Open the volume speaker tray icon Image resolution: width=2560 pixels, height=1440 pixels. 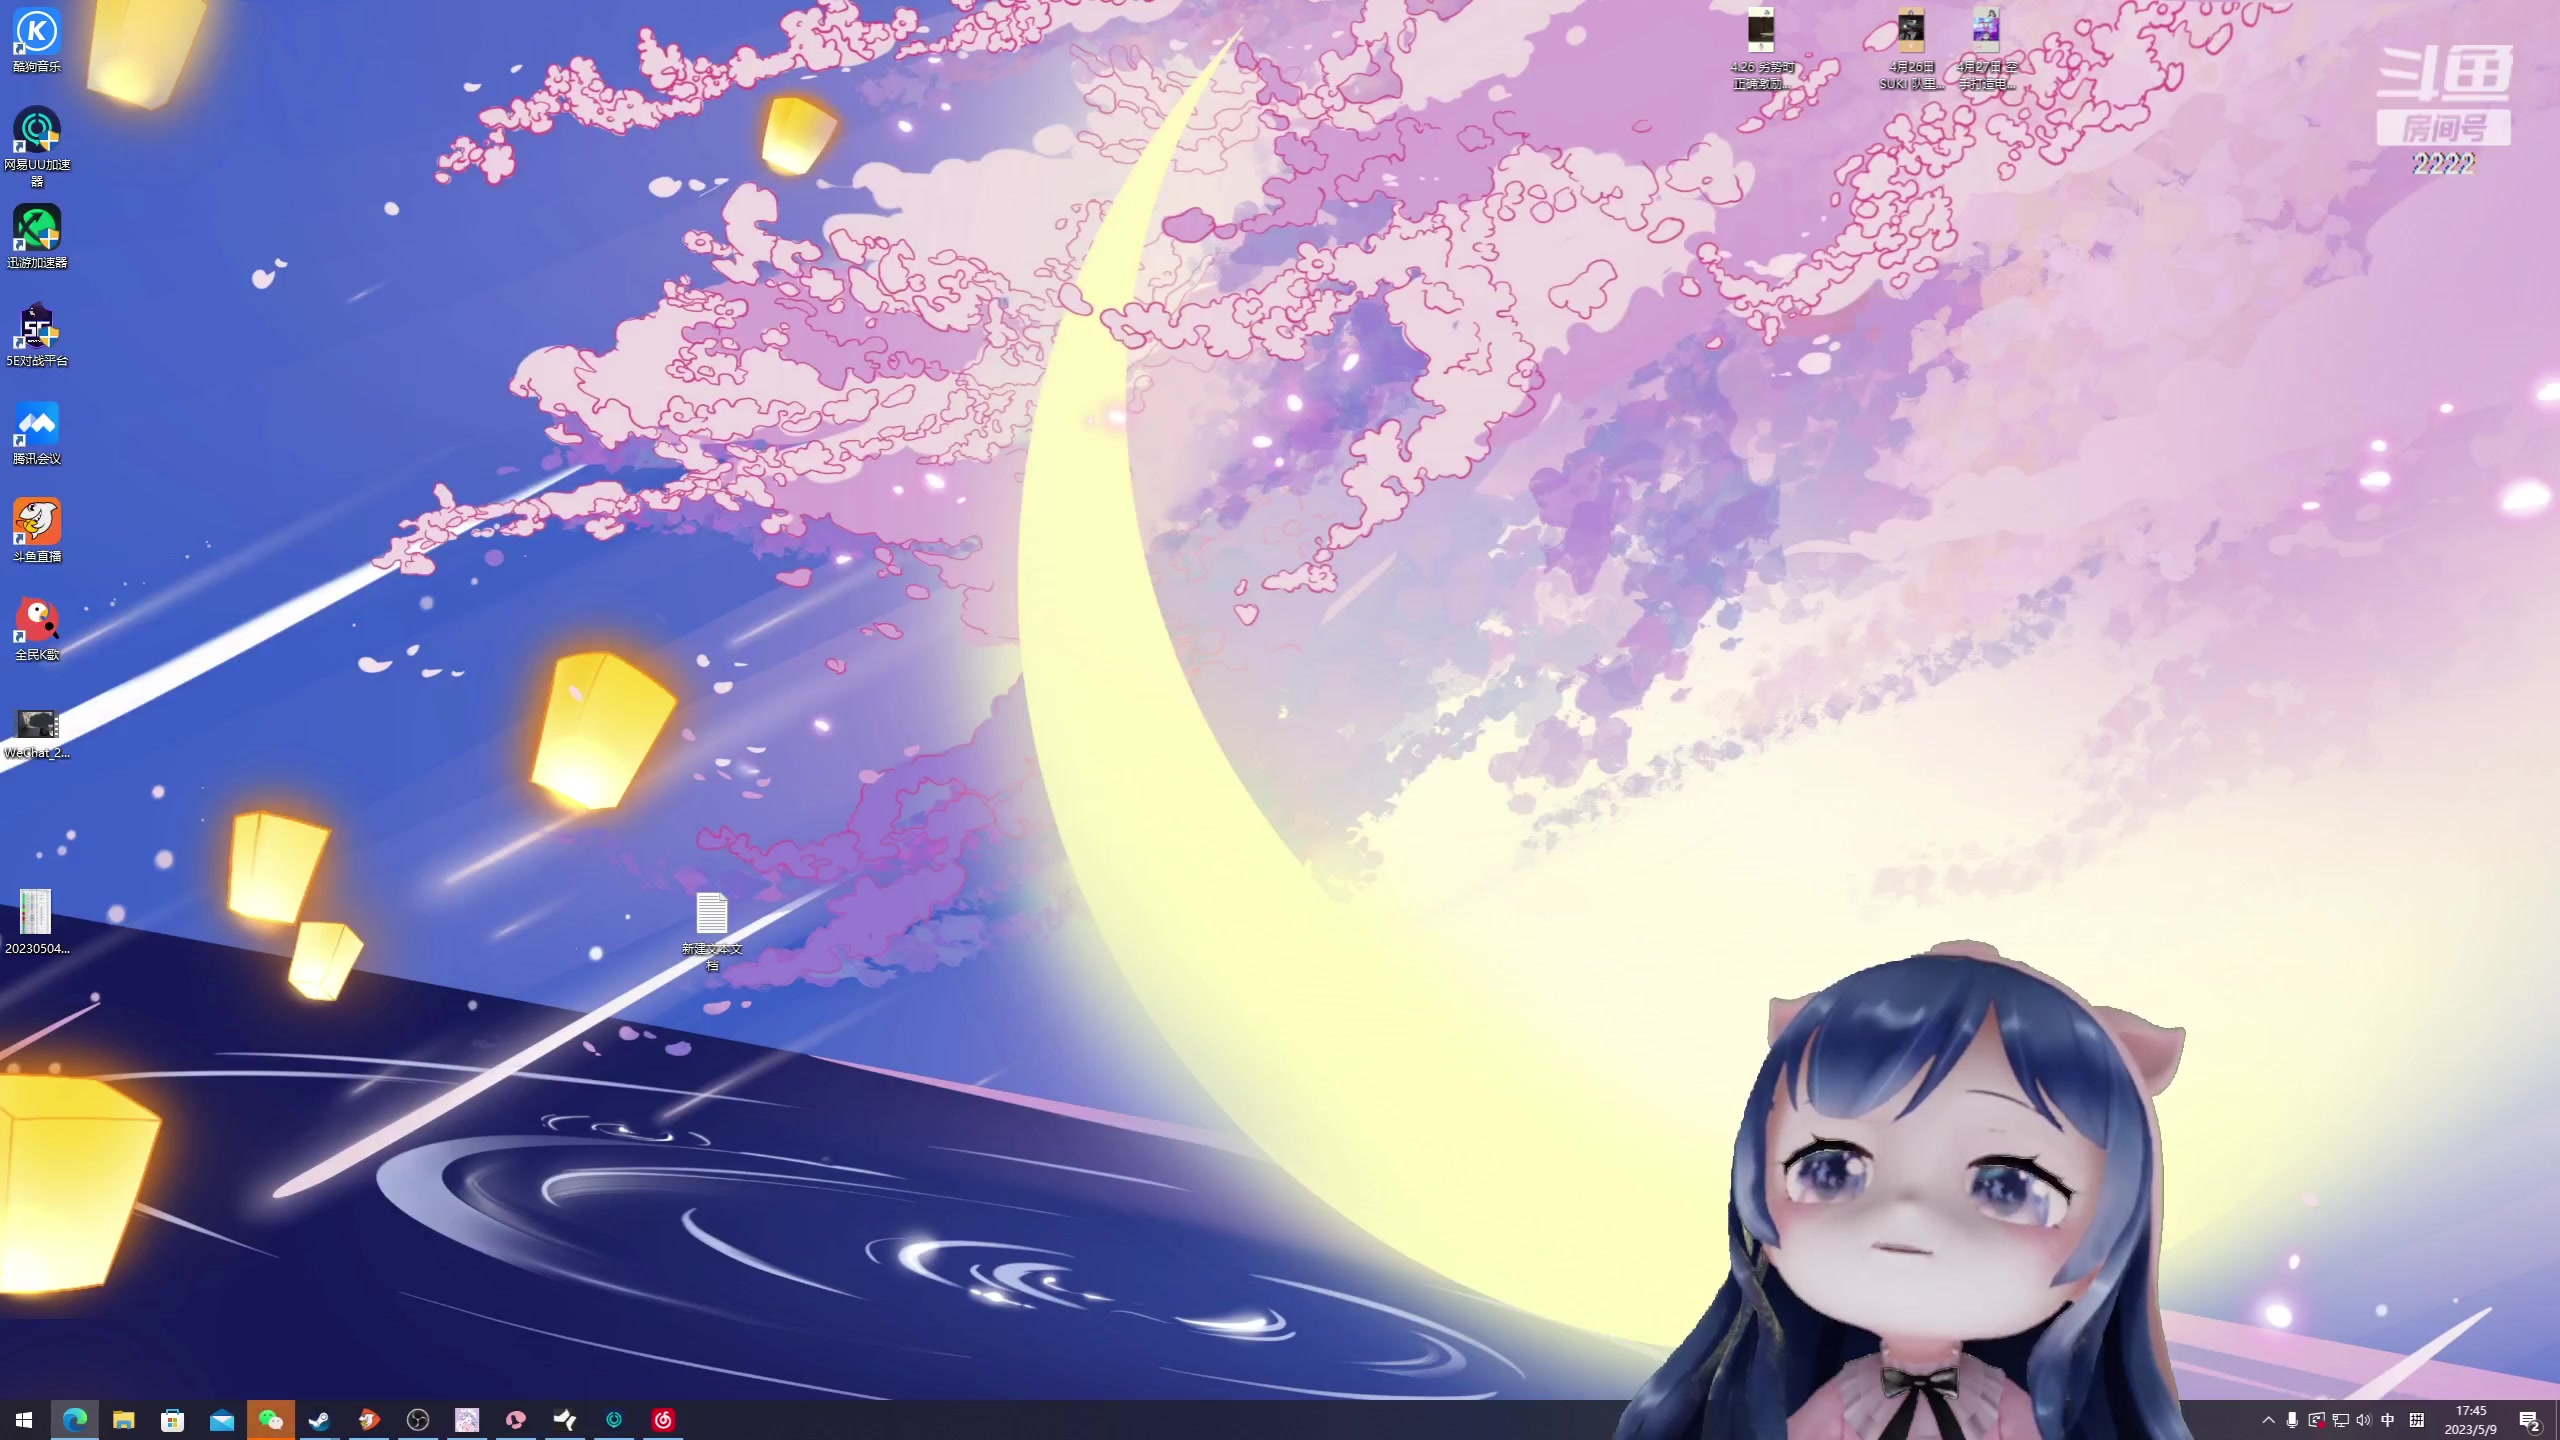[x=2363, y=1420]
